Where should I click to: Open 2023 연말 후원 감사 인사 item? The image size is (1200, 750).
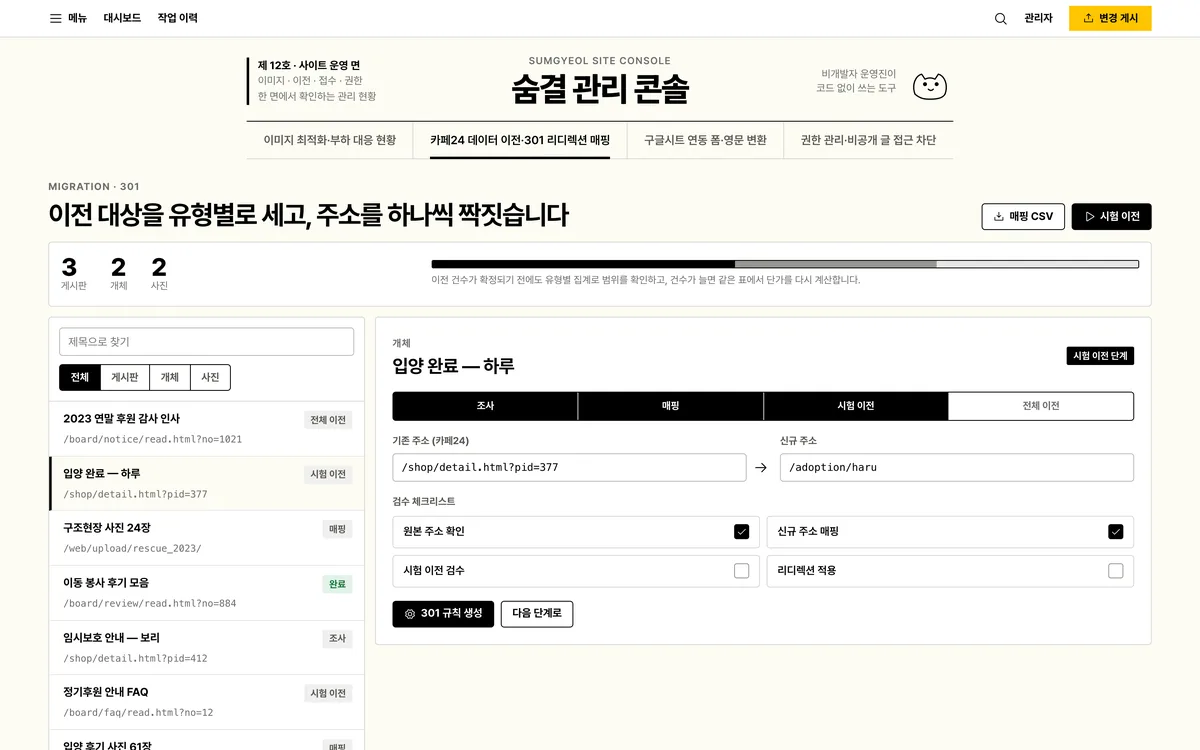206,429
